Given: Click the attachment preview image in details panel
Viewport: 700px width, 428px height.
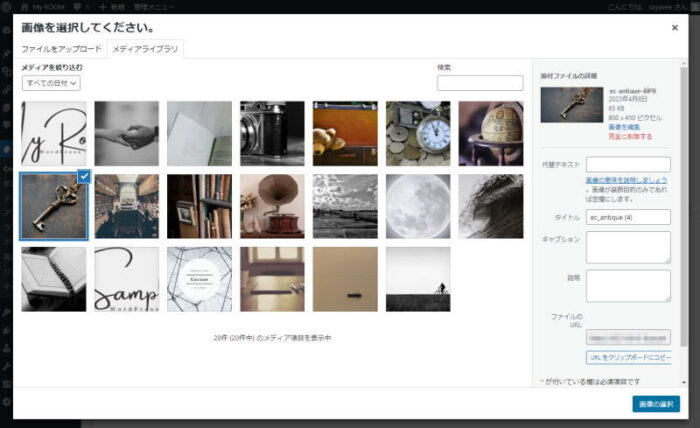Looking at the screenshot, I should pyautogui.click(x=572, y=105).
